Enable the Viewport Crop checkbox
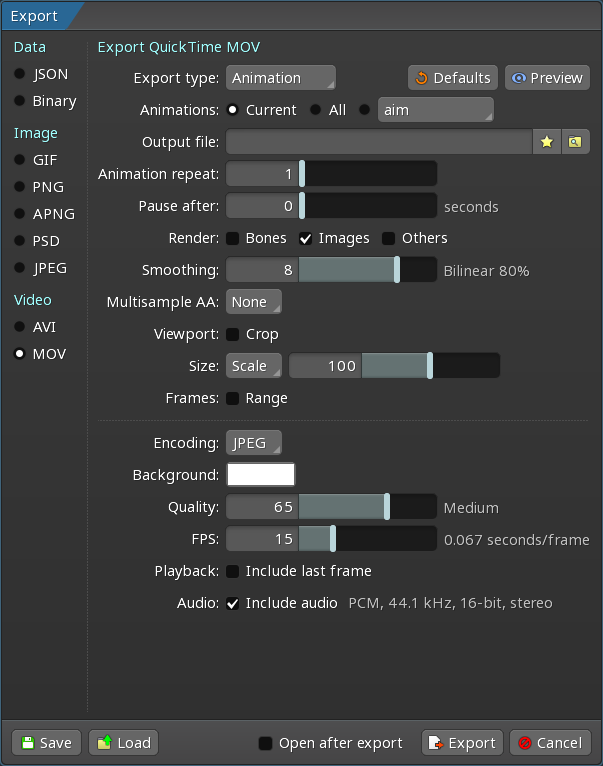 click(x=232, y=334)
